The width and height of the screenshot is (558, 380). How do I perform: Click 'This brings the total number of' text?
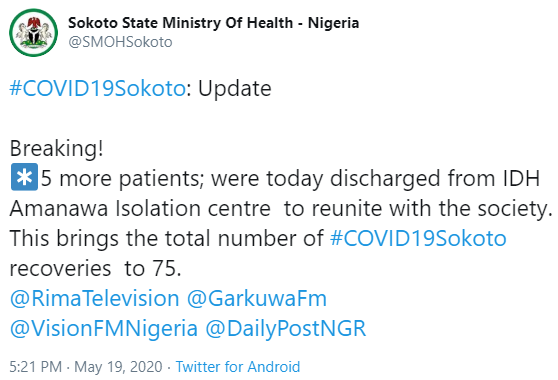pos(167,238)
